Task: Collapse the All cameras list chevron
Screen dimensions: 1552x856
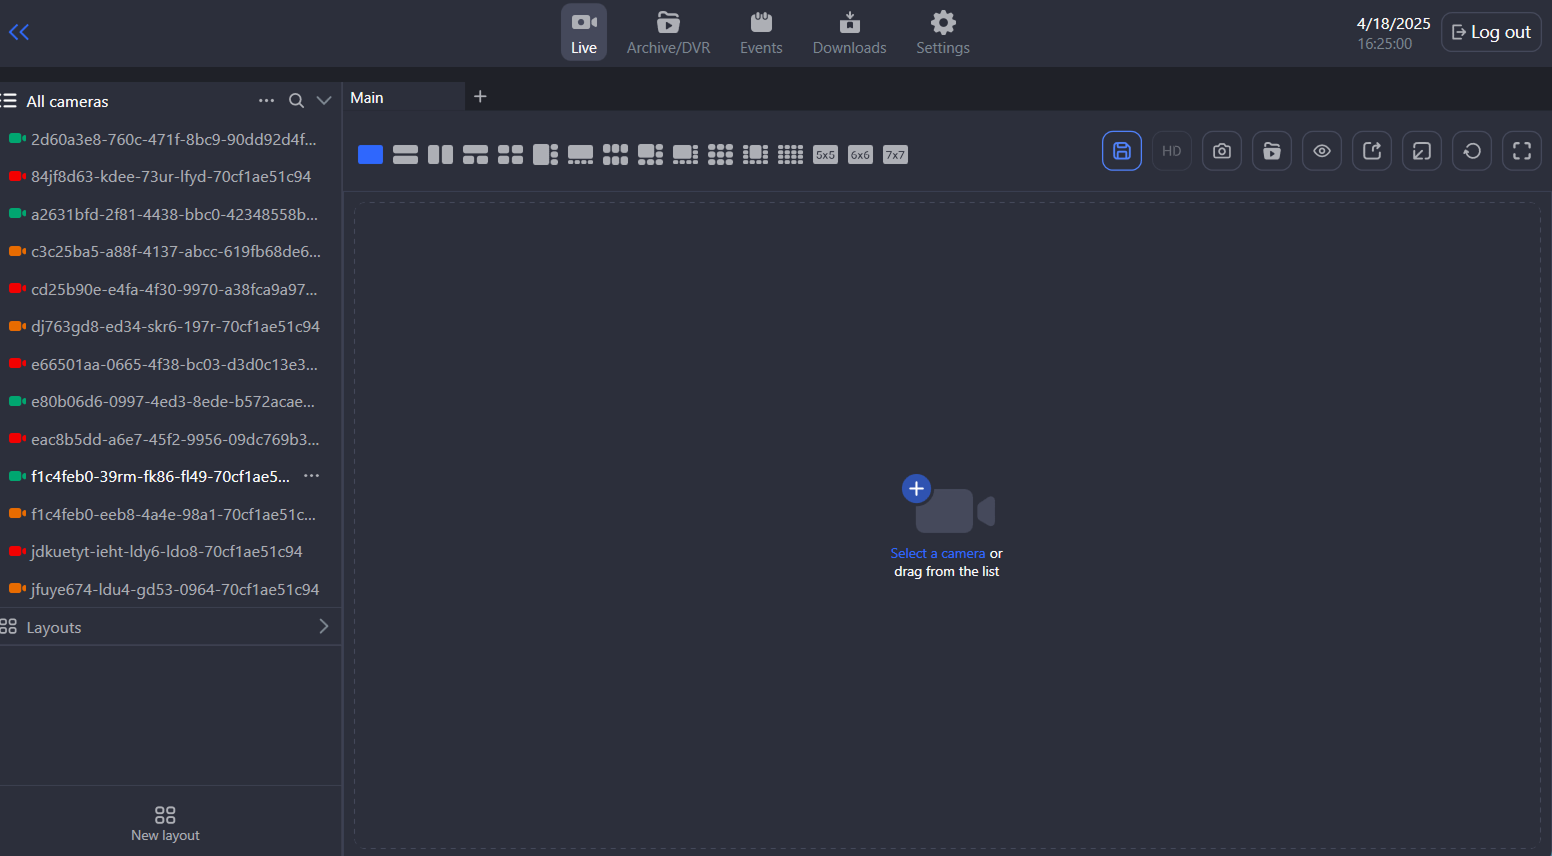Action: [324, 101]
